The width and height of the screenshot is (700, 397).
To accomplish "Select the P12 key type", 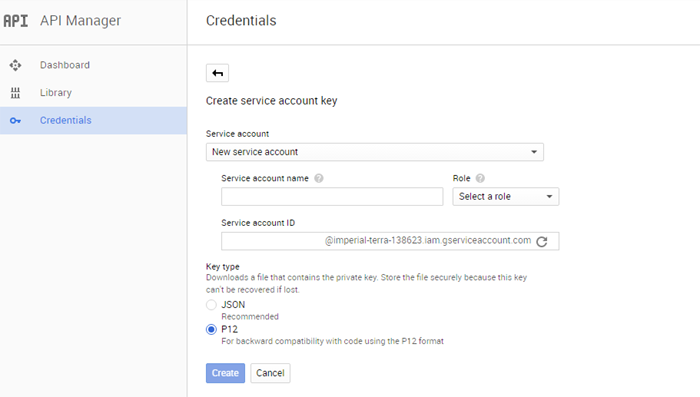I will pyautogui.click(x=211, y=330).
